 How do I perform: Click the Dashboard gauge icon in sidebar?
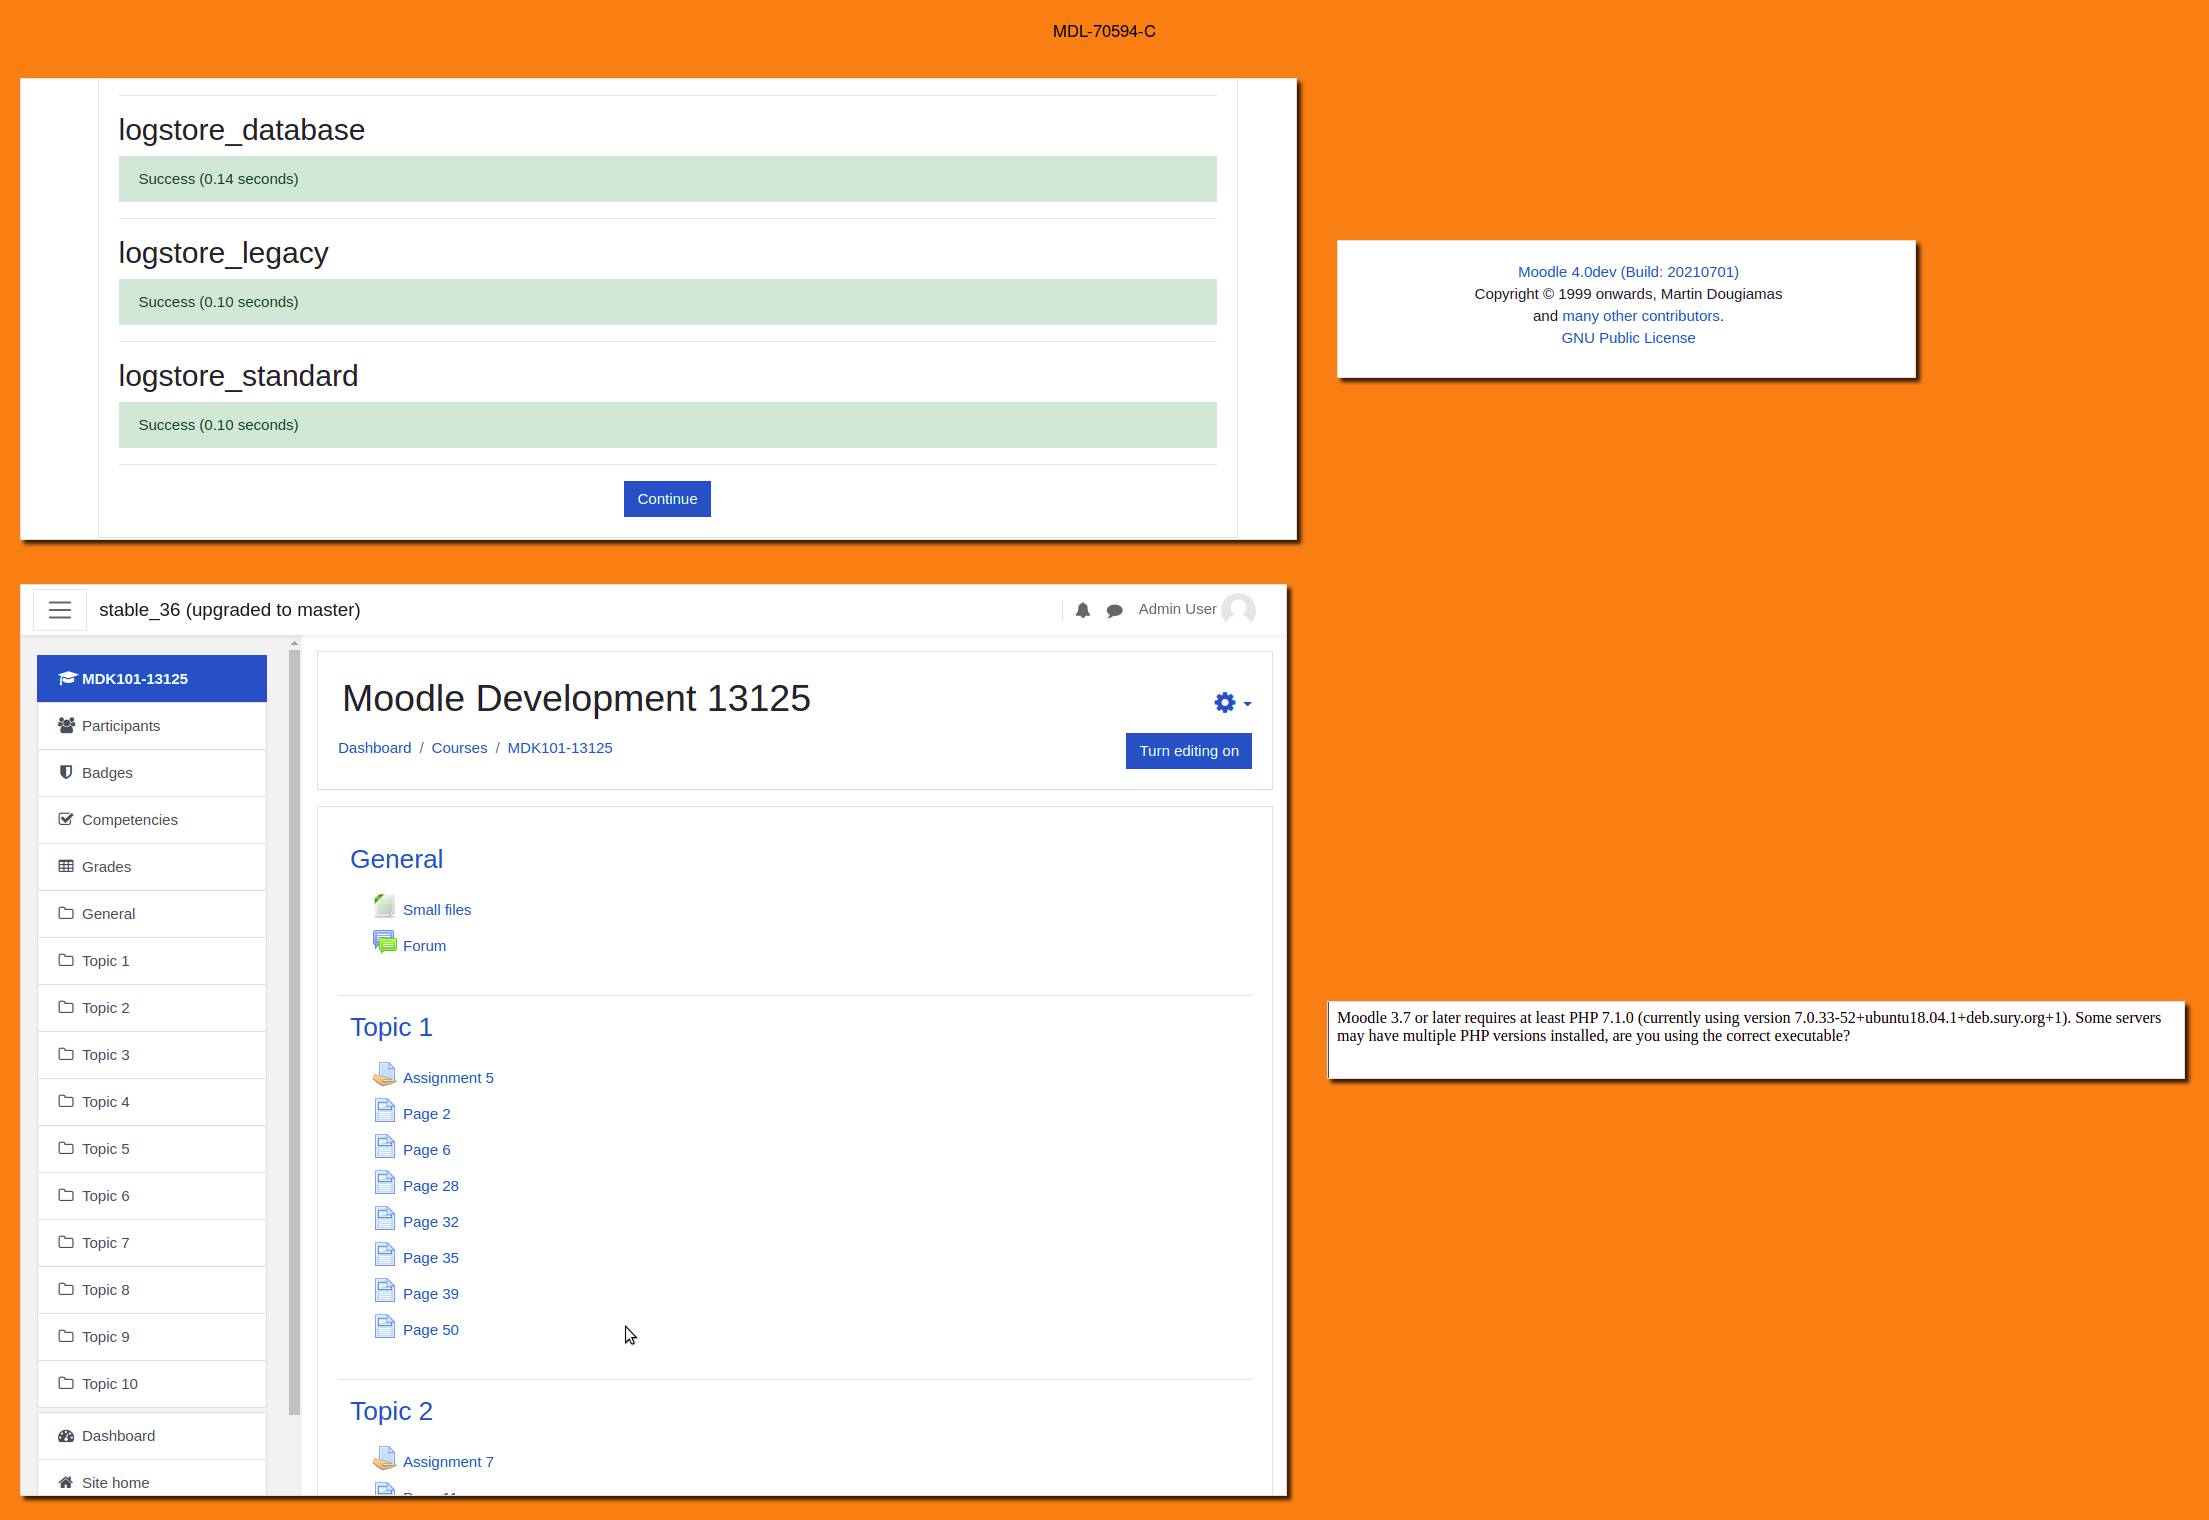pyautogui.click(x=66, y=1436)
